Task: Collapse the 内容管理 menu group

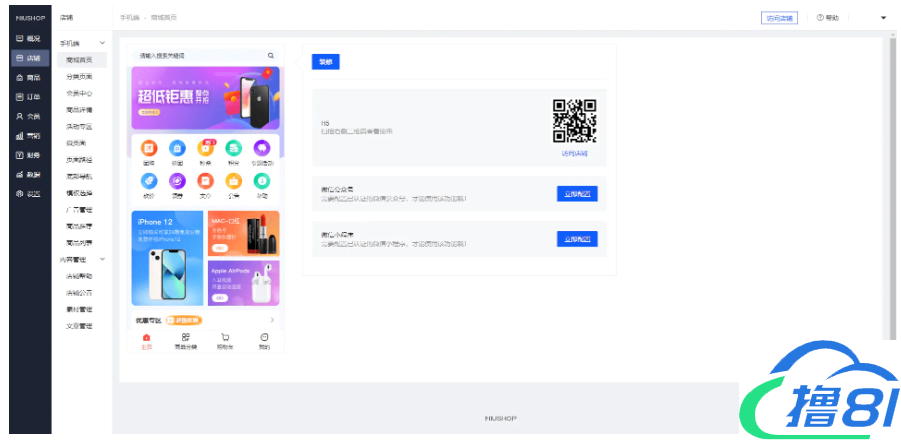Action: click(x=103, y=260)
